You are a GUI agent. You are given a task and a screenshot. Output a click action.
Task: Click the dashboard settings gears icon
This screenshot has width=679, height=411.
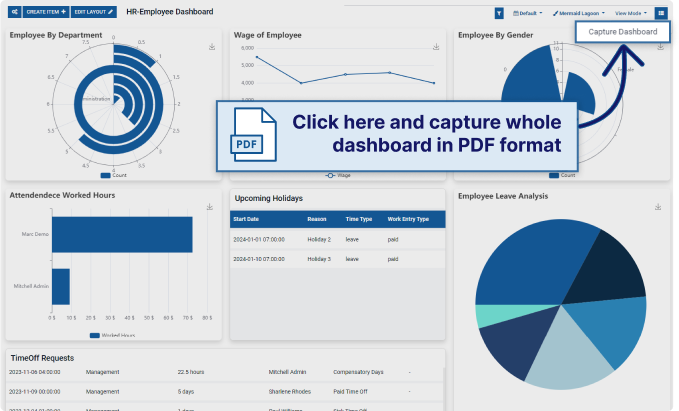click(13, 12)
